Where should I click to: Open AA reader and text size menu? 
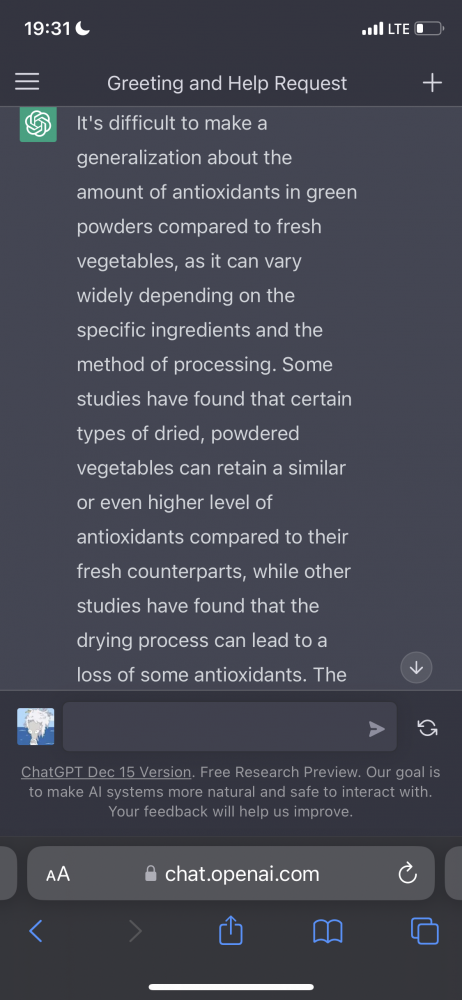click(58, 874)
